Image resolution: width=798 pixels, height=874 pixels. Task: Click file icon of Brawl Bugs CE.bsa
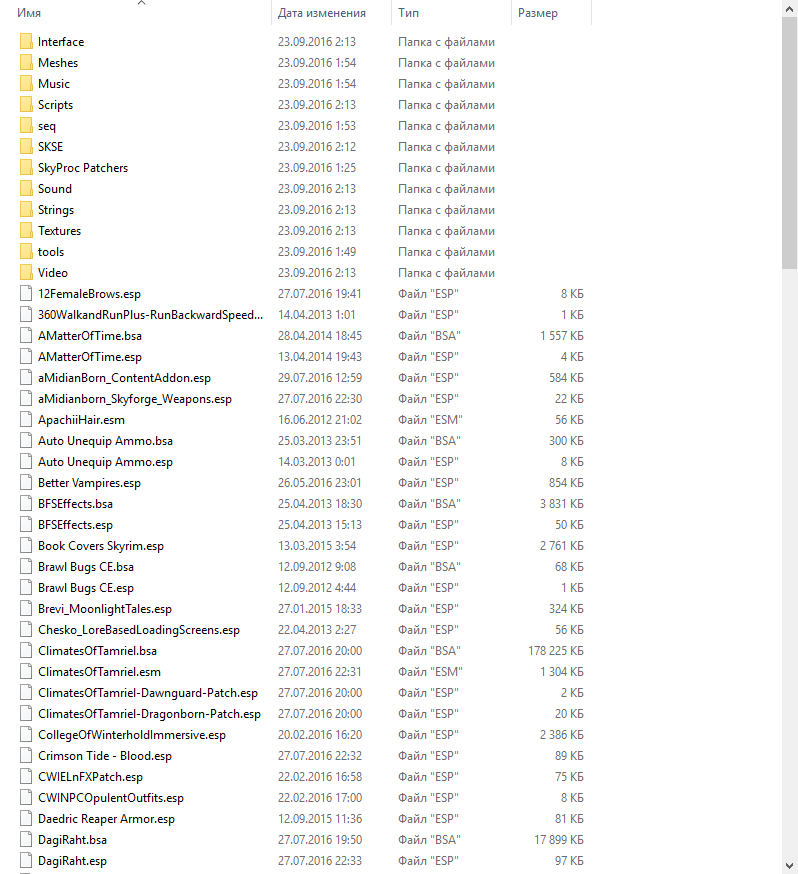coord(26,567)
